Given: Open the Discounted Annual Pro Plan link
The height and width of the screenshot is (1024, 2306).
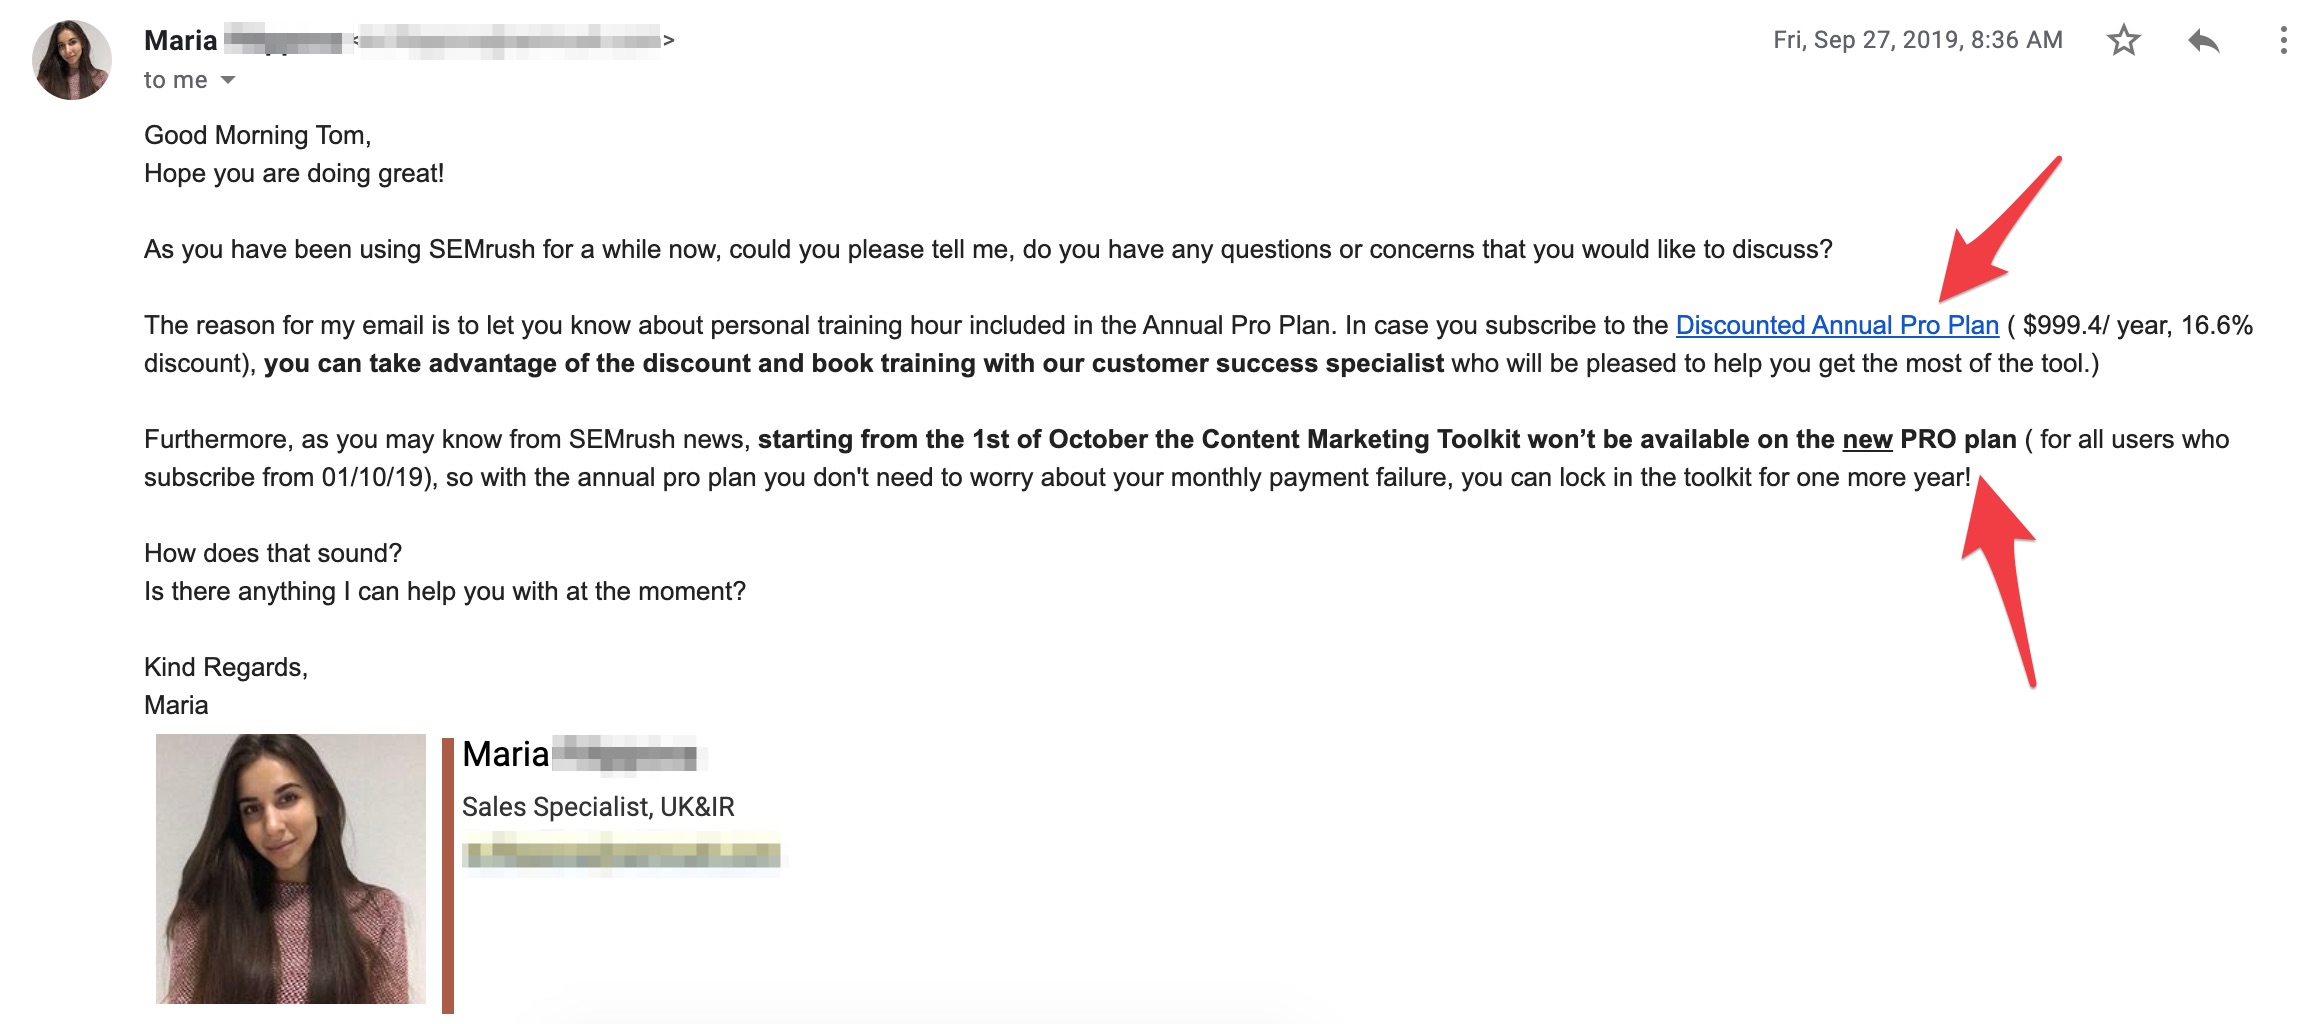Looking at the screenshot, I should pos(1837,325).
